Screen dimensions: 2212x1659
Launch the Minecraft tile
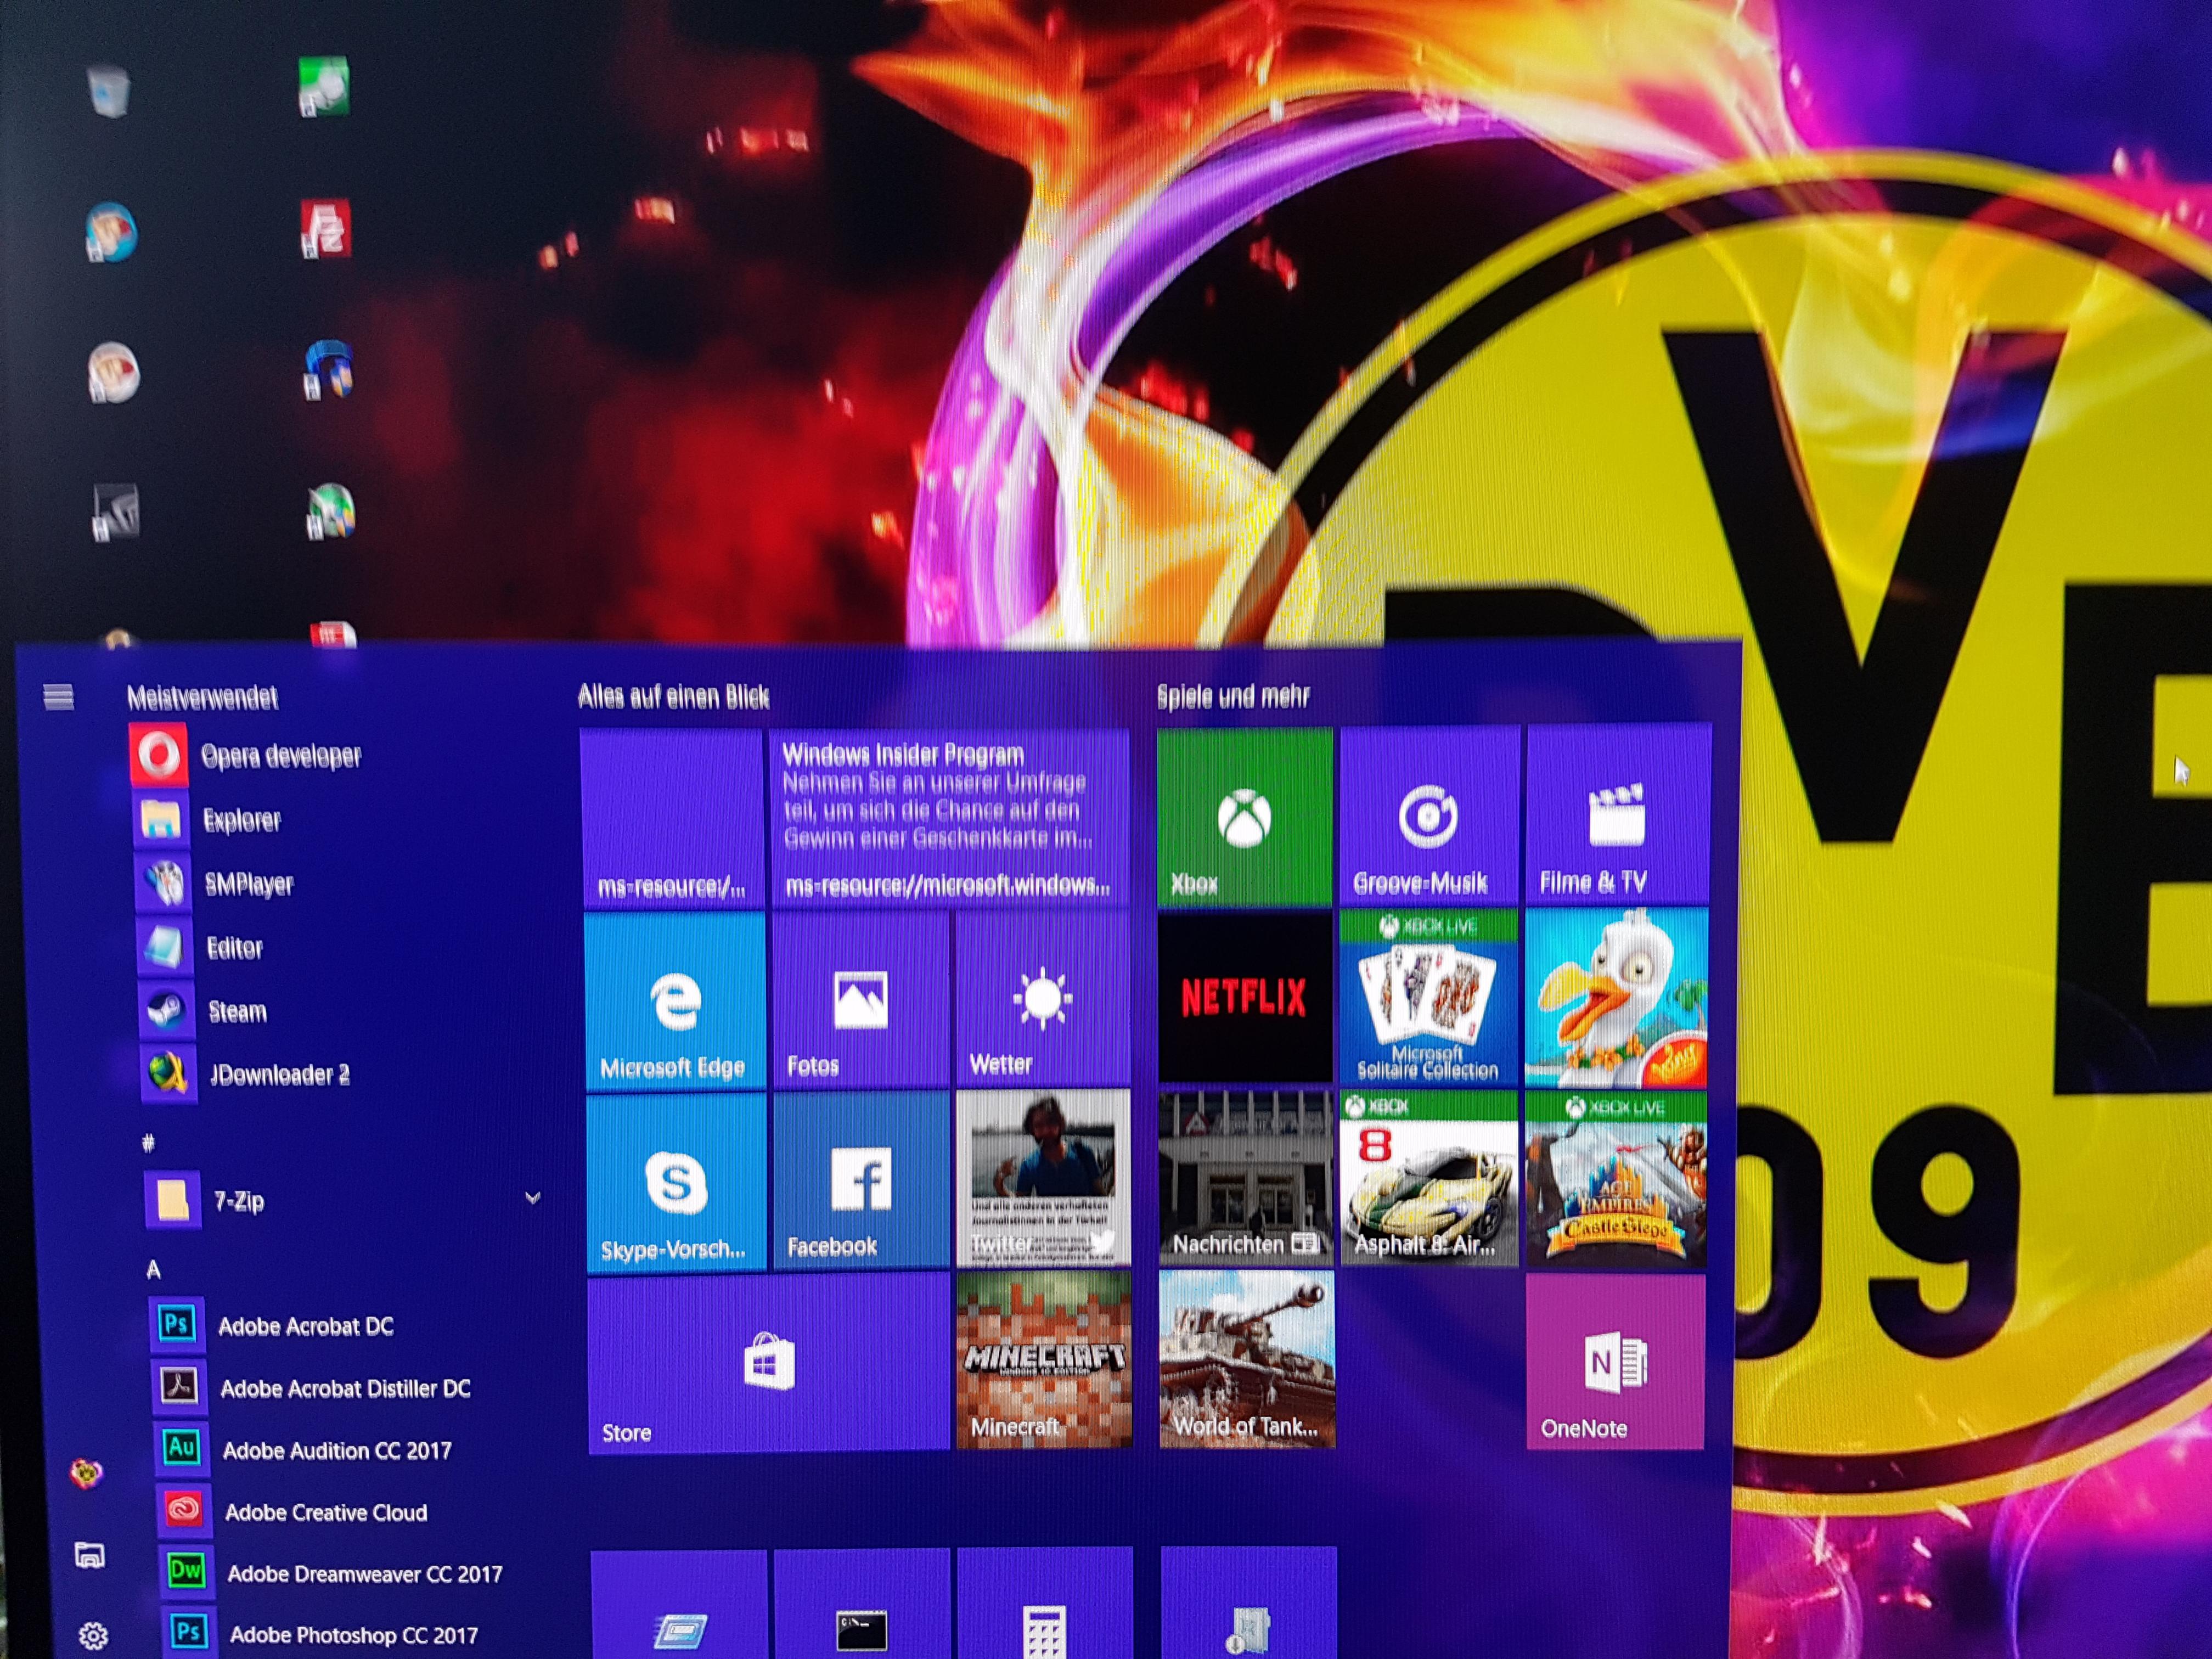(x=1043, y=1360)
